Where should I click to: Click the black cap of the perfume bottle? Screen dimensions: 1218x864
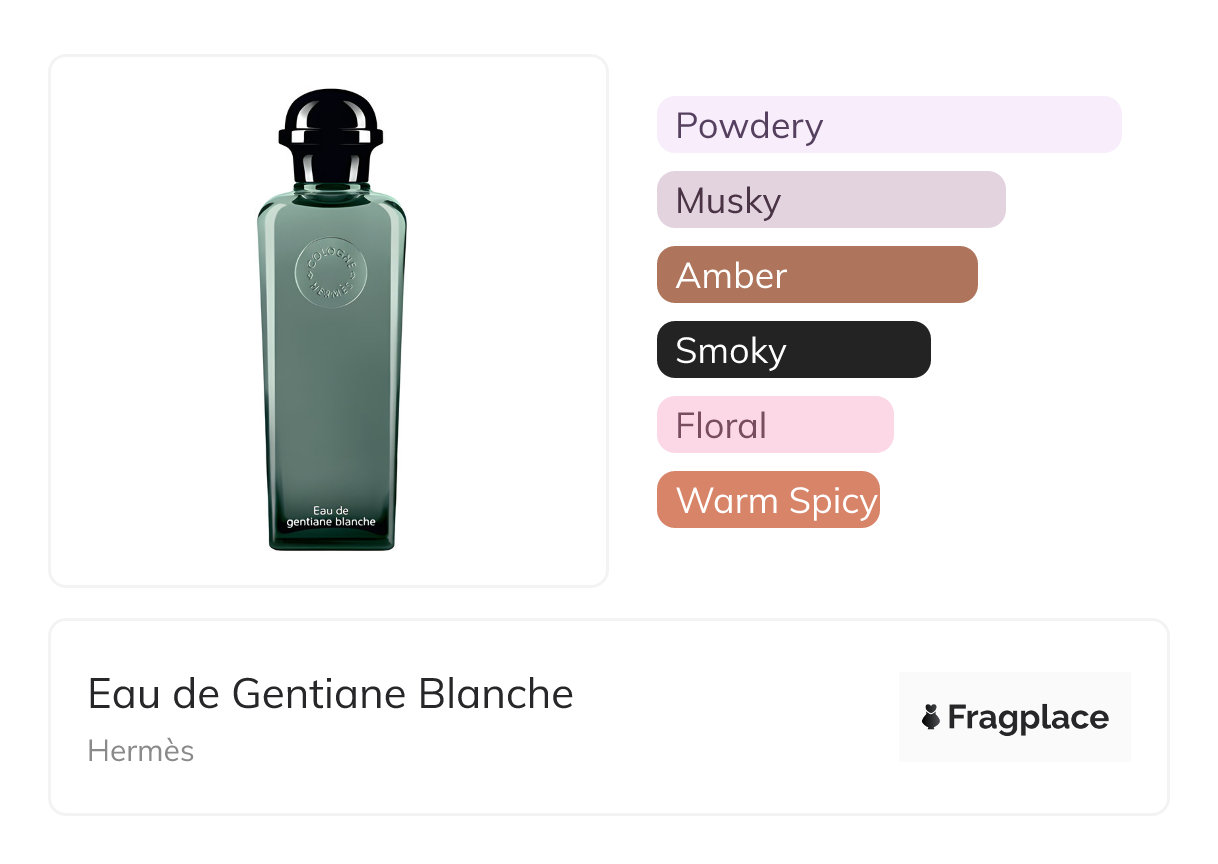[x=331, y=131]
